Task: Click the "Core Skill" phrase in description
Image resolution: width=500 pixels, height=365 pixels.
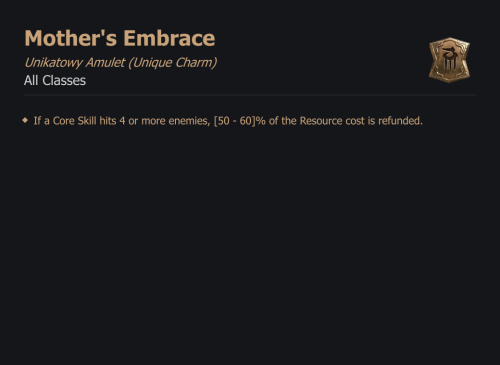Action: coord(74,121)
